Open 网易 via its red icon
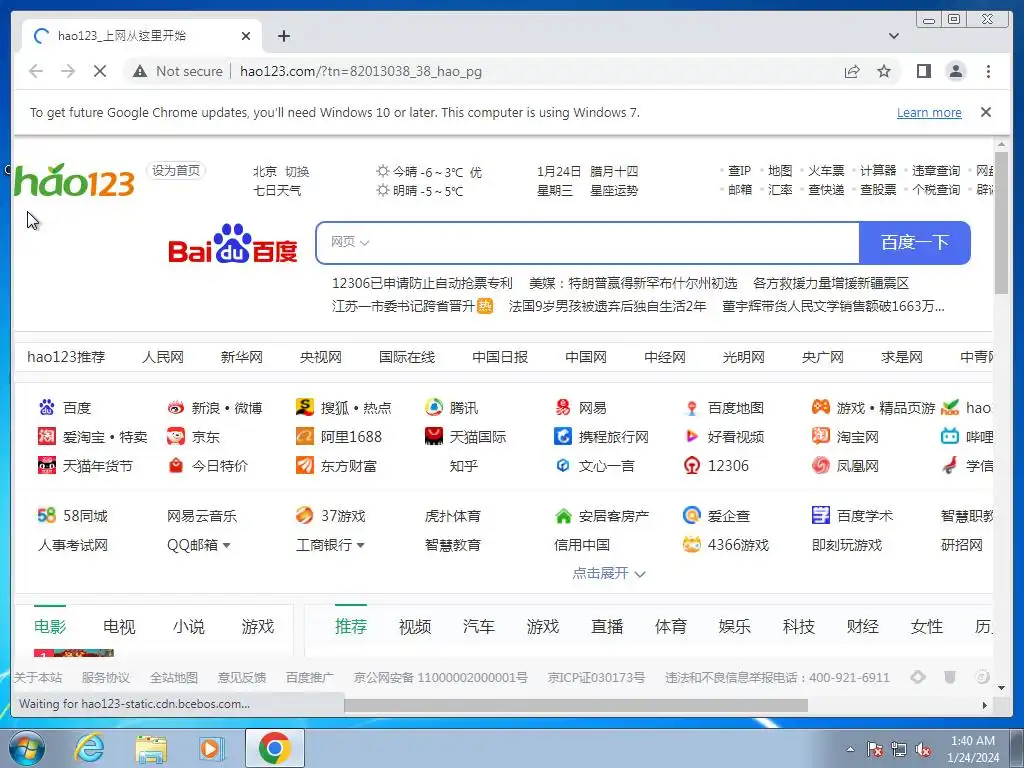The image size is (1024, 768). pyautogui.click(x=563, y=408)
